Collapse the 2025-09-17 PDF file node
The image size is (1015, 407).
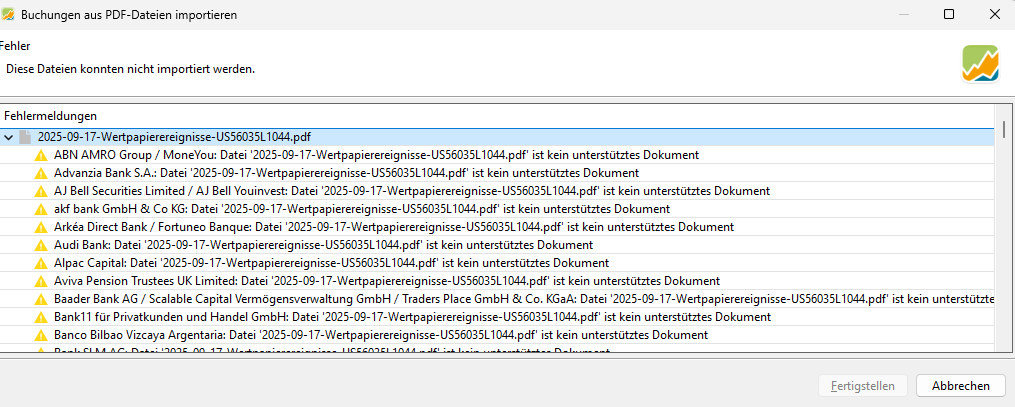[x=9, y=137]
